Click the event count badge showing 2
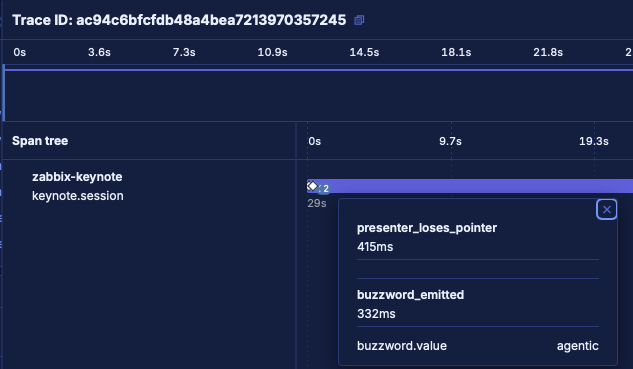The height and width of the screenshot is (369, 633). pos(324,189)
